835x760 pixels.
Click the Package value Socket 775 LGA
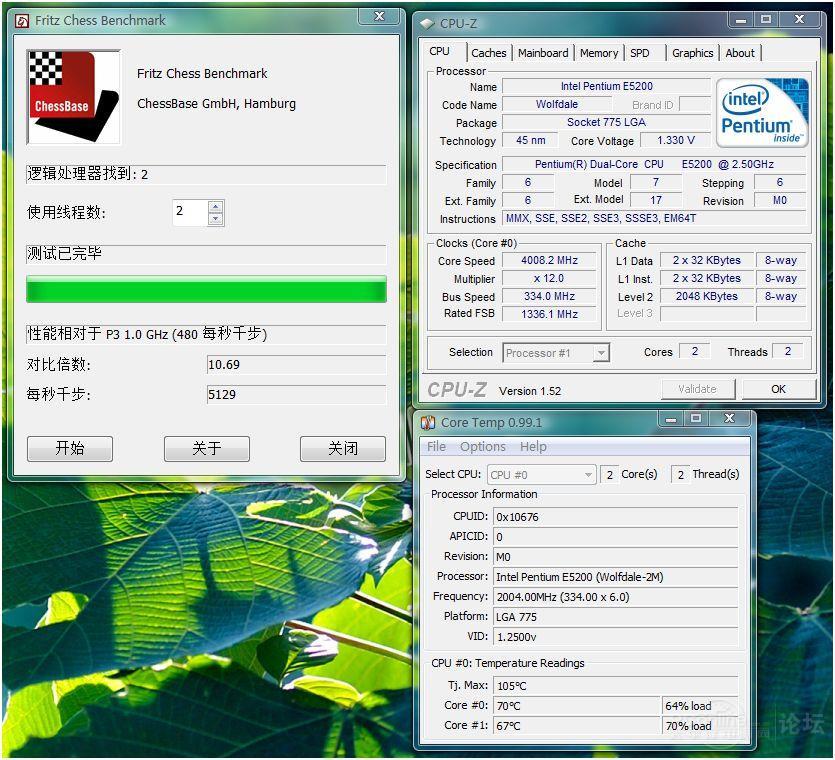(607, 122)
